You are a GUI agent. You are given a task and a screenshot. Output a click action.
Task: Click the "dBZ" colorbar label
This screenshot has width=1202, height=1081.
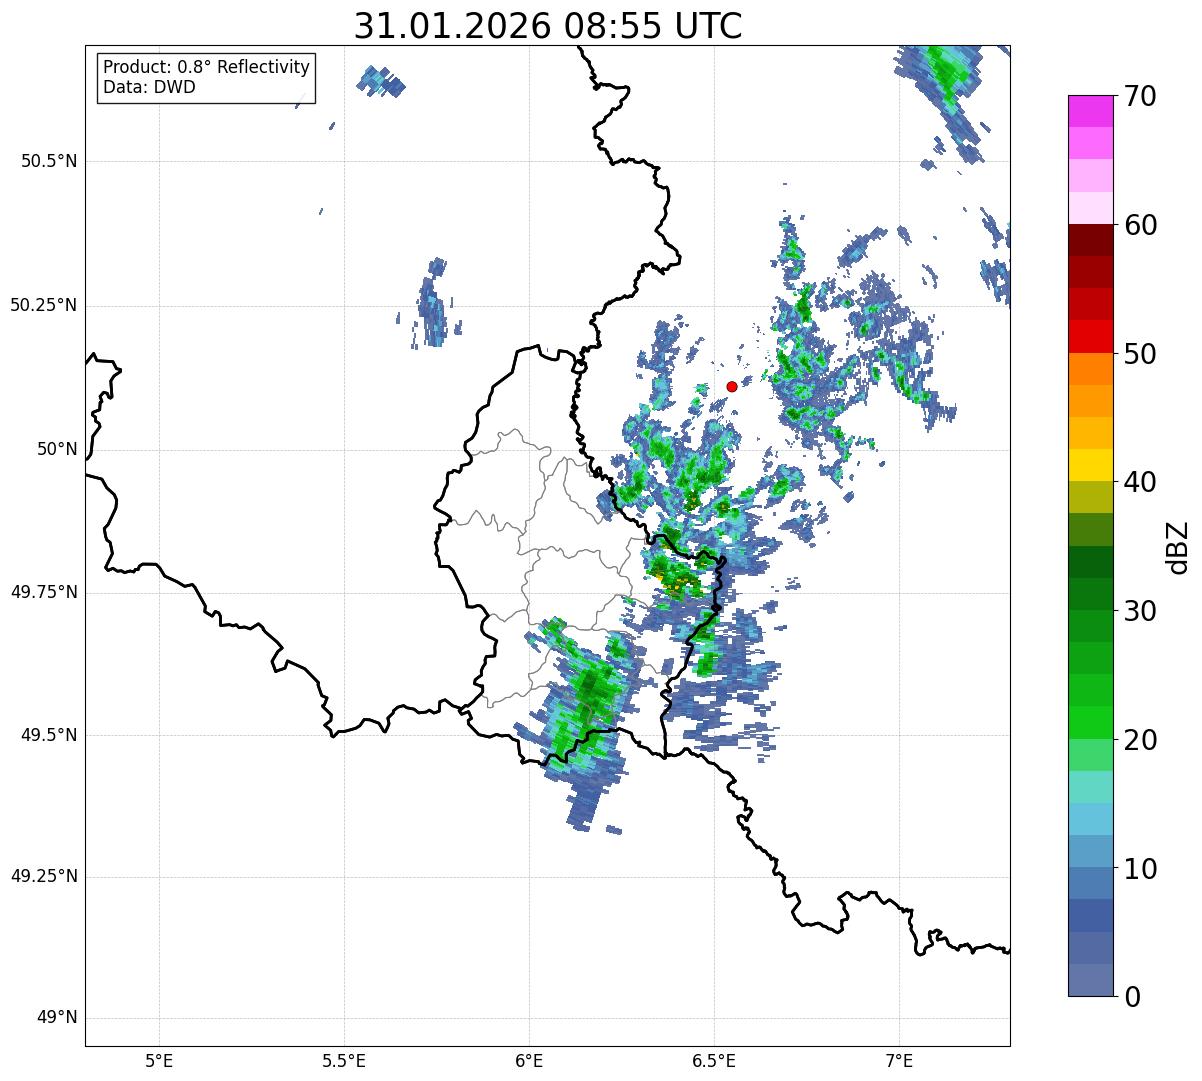tap(1178, 546)
